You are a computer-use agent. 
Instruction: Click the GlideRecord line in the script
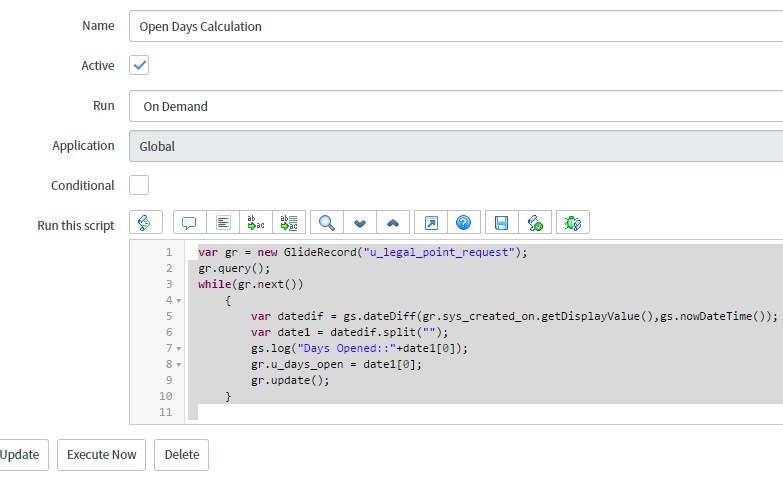tap(363, 252)
